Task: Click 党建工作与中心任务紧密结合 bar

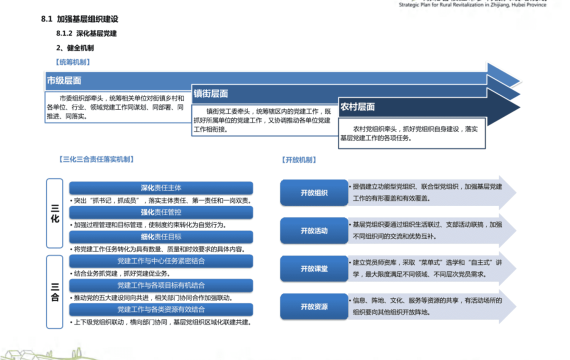Action: (x=161, y=261)
